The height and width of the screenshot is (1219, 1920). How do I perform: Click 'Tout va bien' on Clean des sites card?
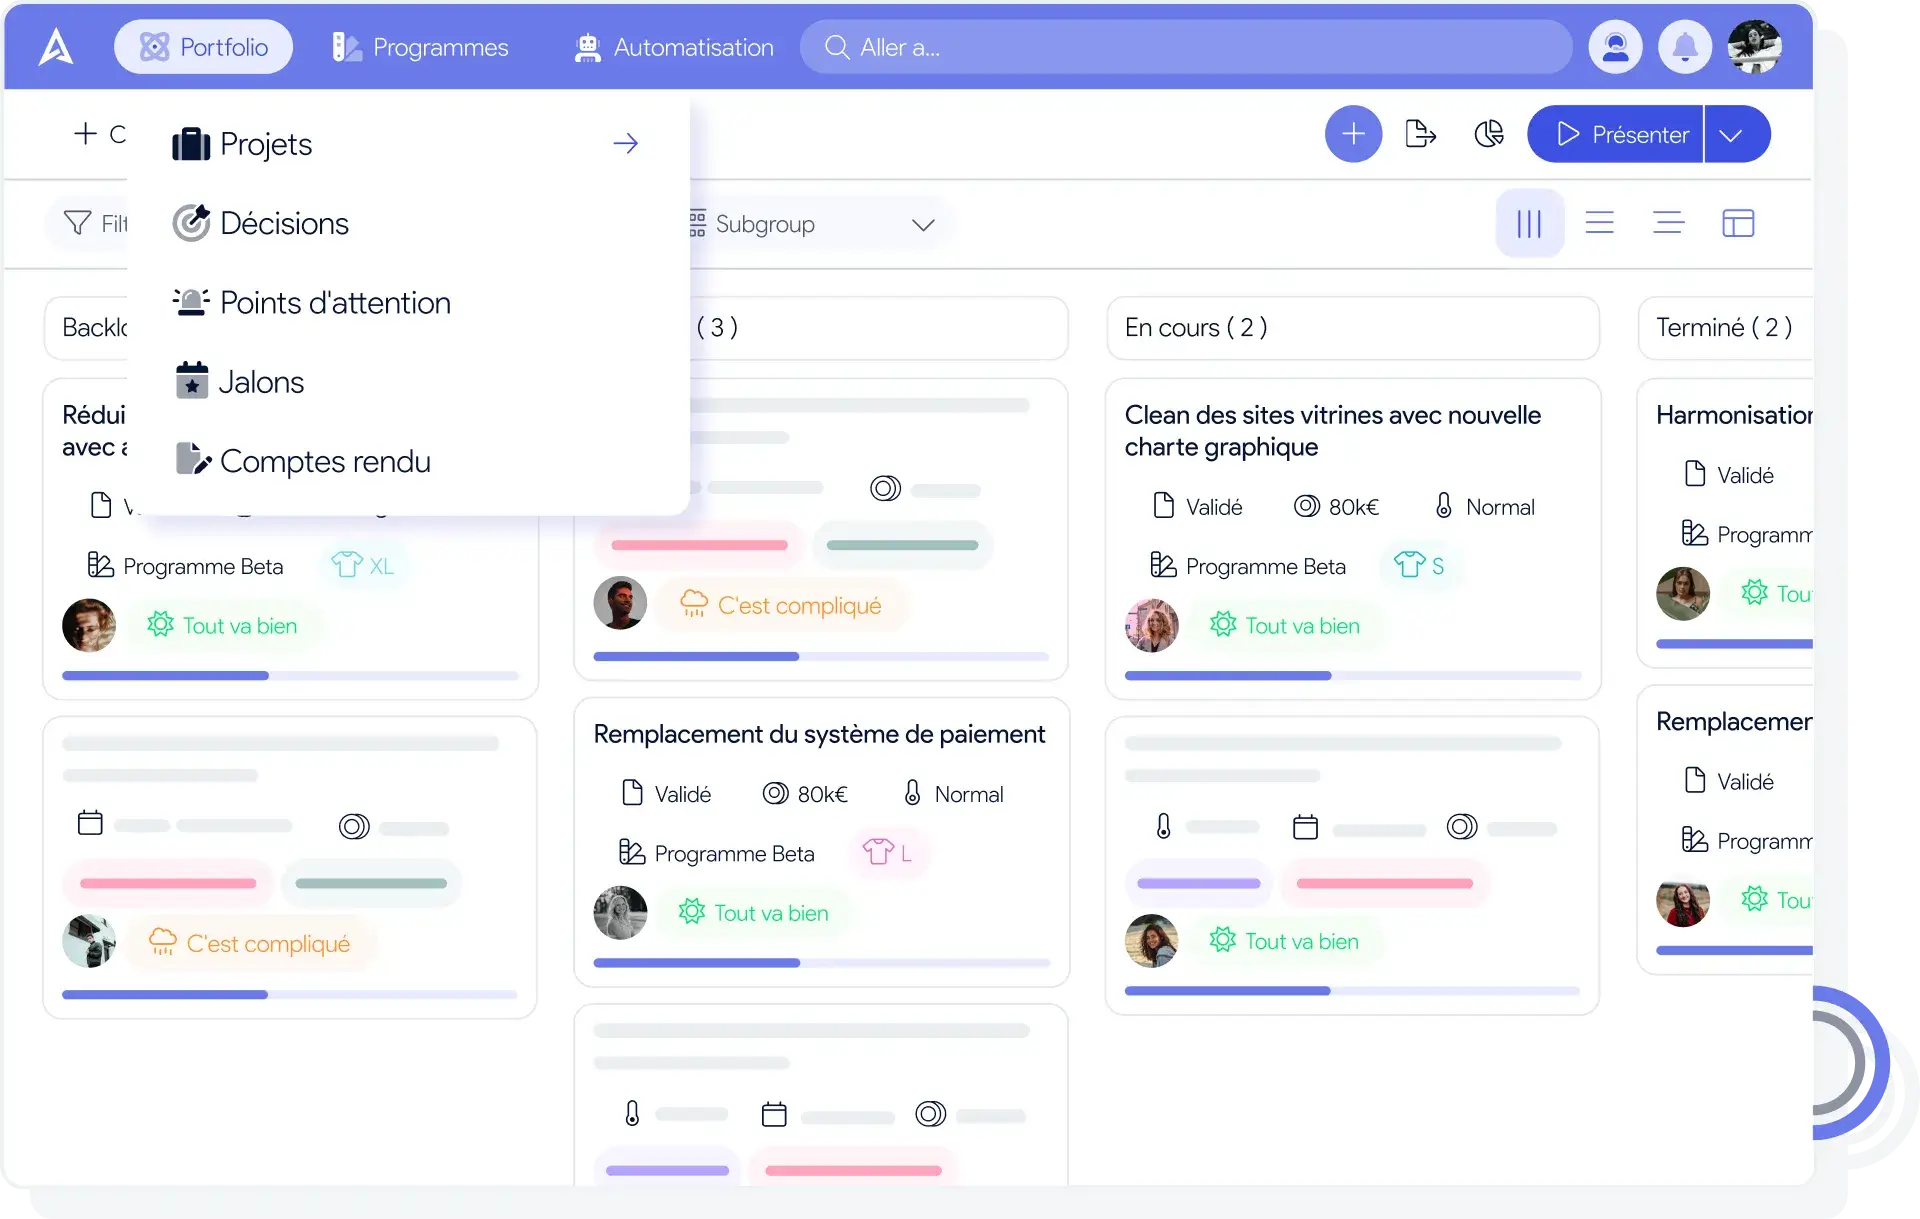(x=1285, y=626)
